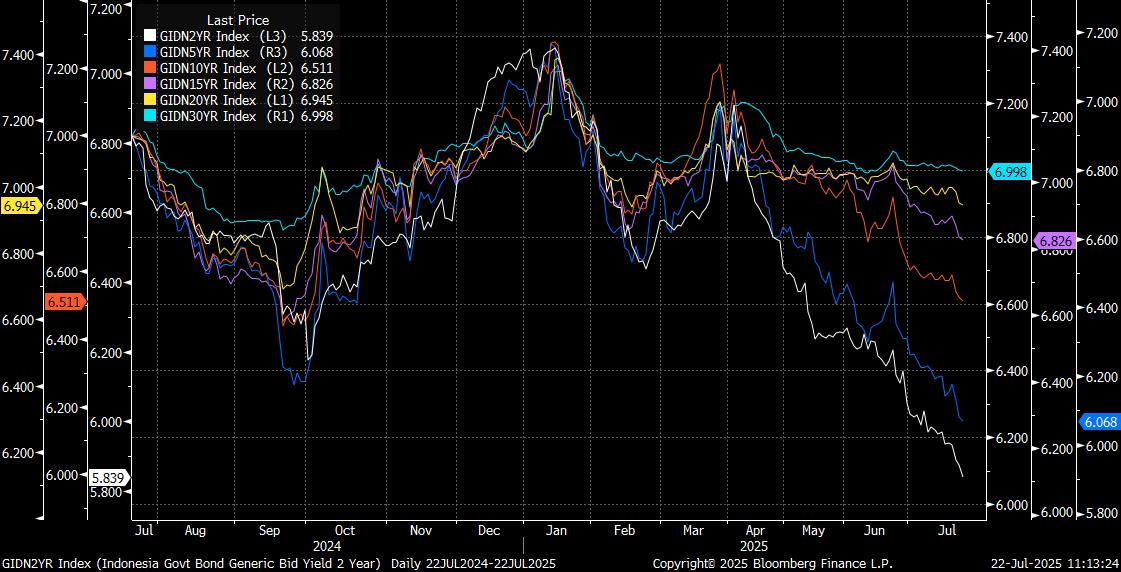
Task: Click the yellow 6.945 axis price tag
Action: coord(20,206)
